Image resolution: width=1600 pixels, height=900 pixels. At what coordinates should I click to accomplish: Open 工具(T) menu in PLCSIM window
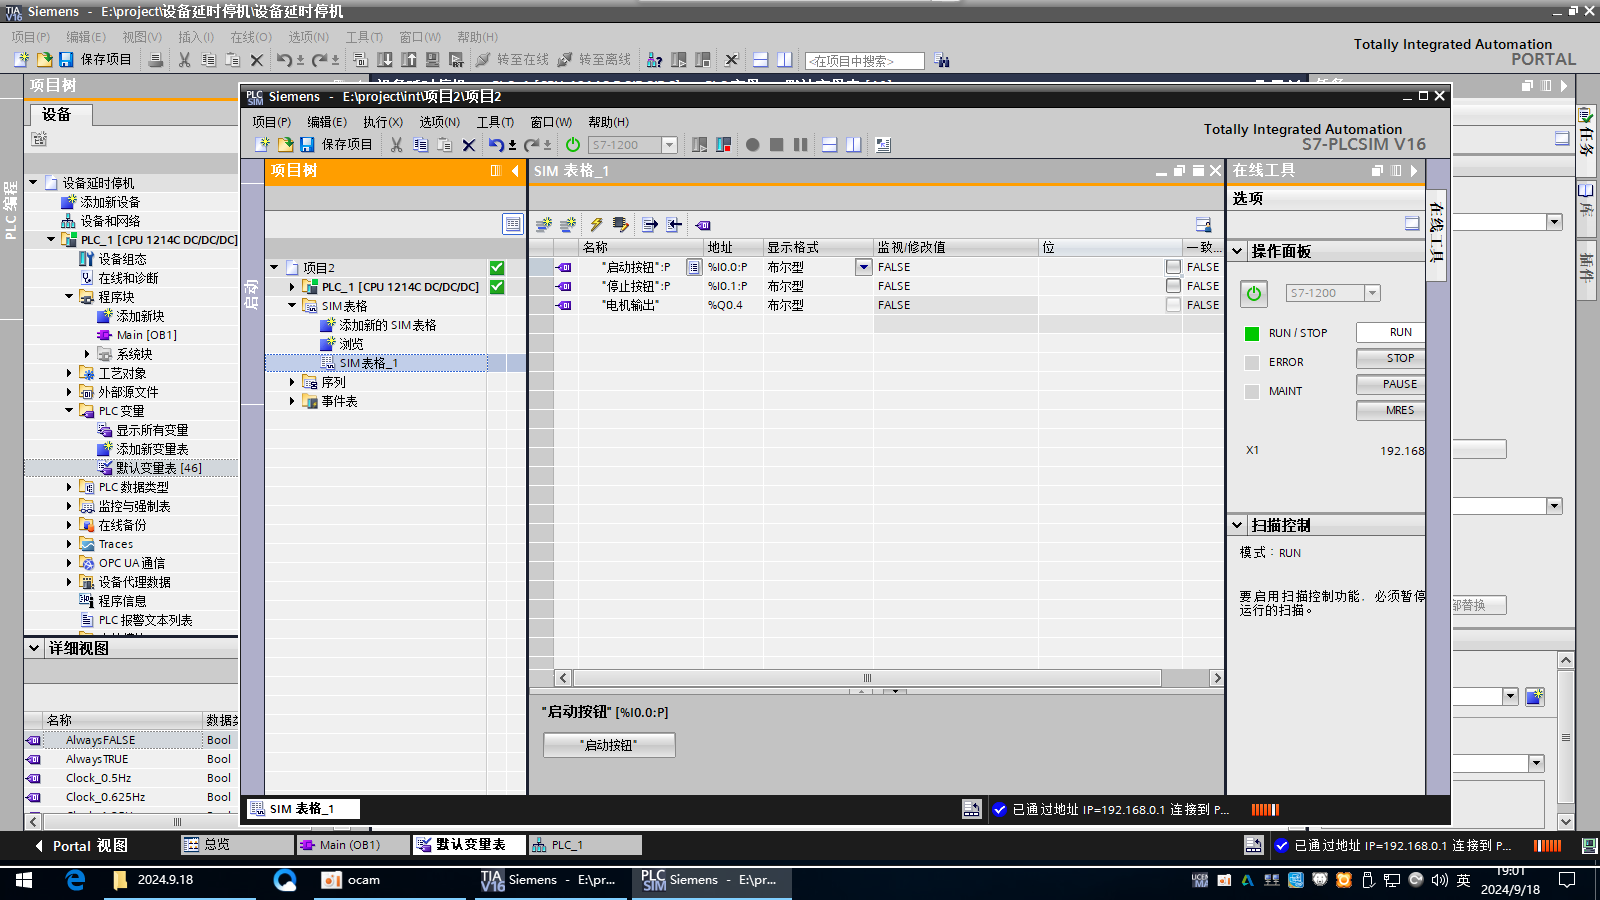click(x=495, y=122)
